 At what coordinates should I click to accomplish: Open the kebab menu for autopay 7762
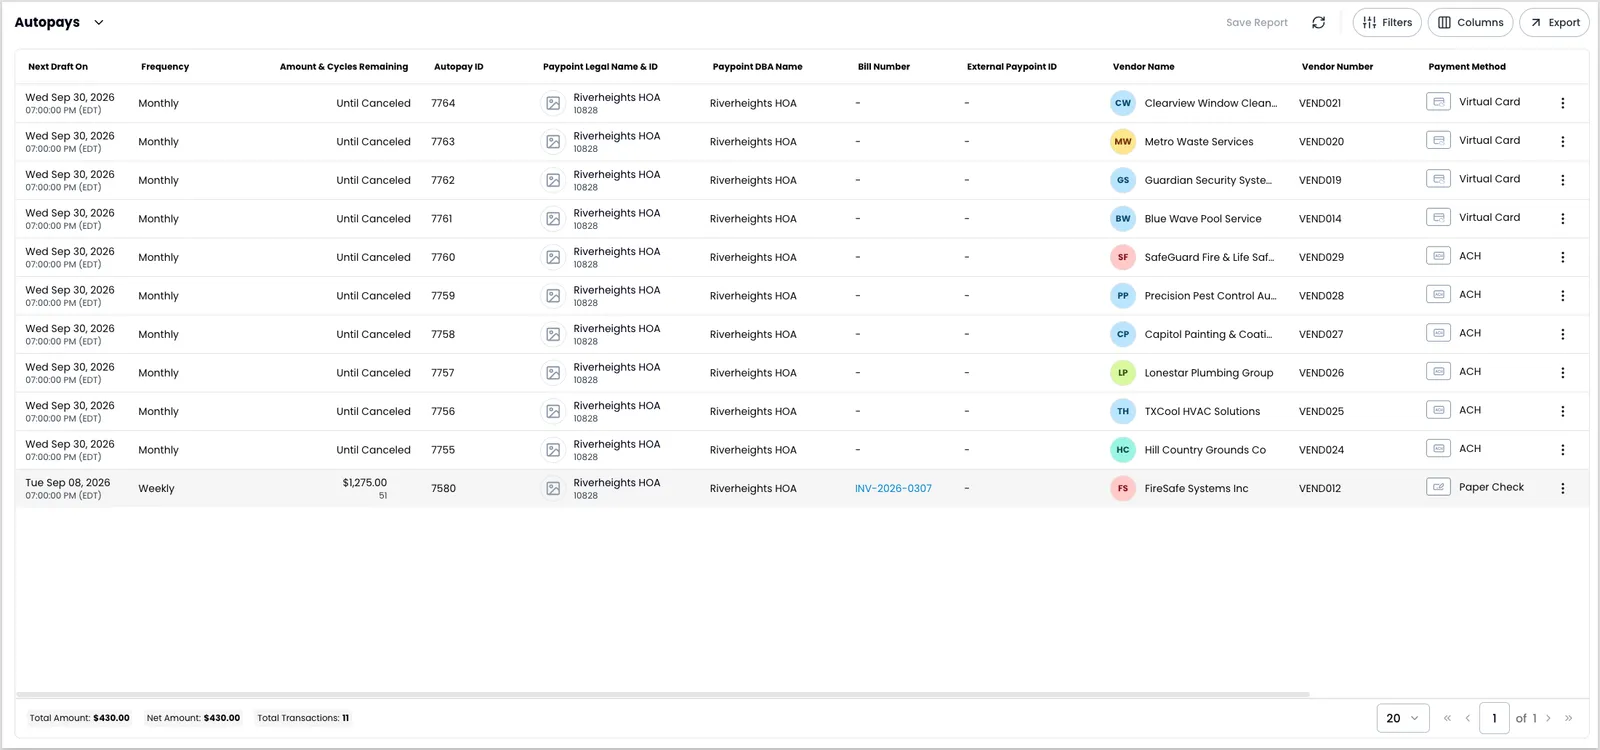tap(1563, 180)
